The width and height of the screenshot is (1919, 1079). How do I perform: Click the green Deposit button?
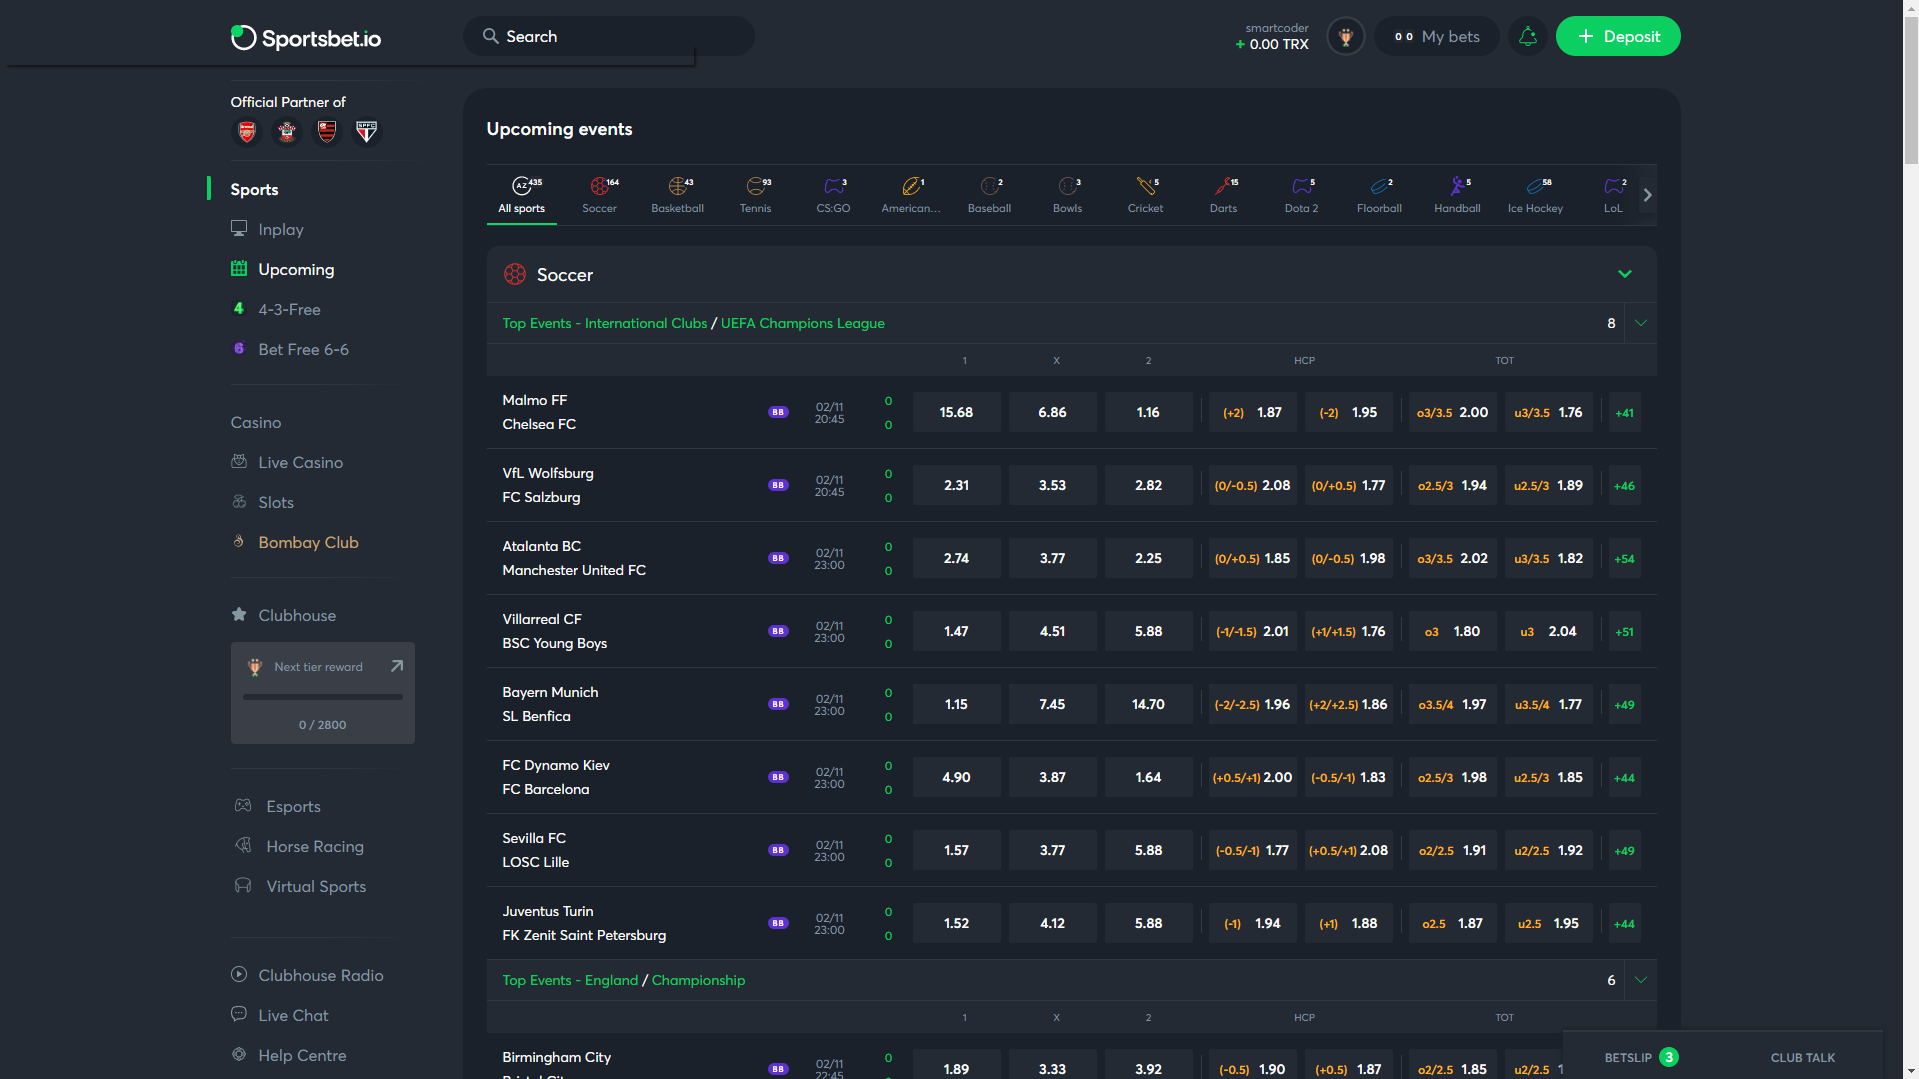tap(1617, 37)
